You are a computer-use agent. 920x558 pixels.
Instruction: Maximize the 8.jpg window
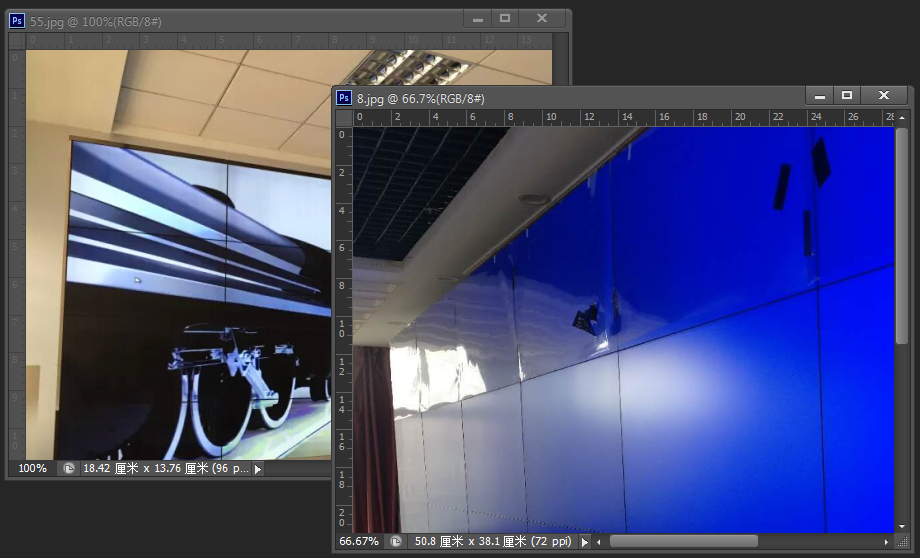[847, 95]
